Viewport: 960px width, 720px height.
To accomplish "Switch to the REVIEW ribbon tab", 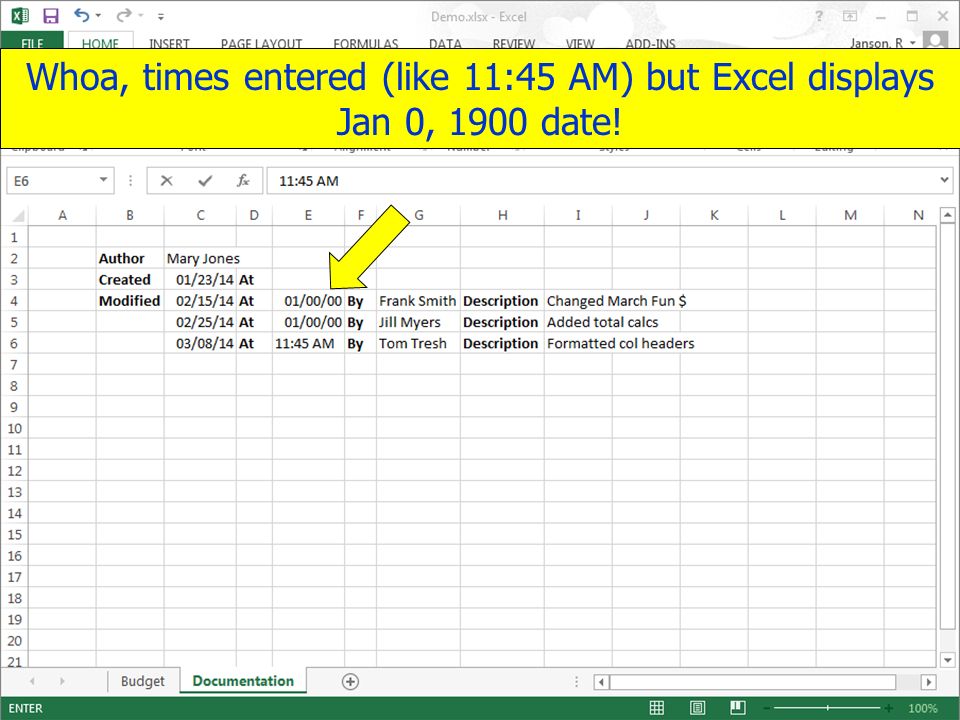I will (x=514, y=42).
